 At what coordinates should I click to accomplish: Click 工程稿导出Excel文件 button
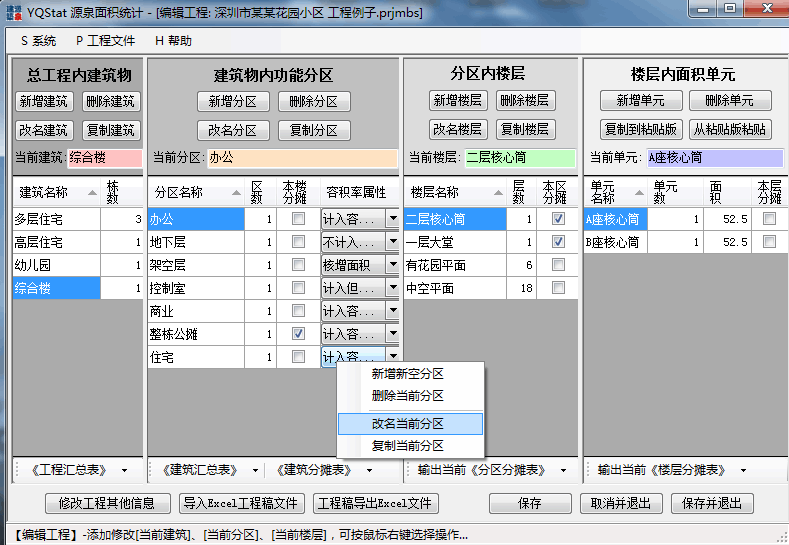pyautogui.click(x=375, y=503)
